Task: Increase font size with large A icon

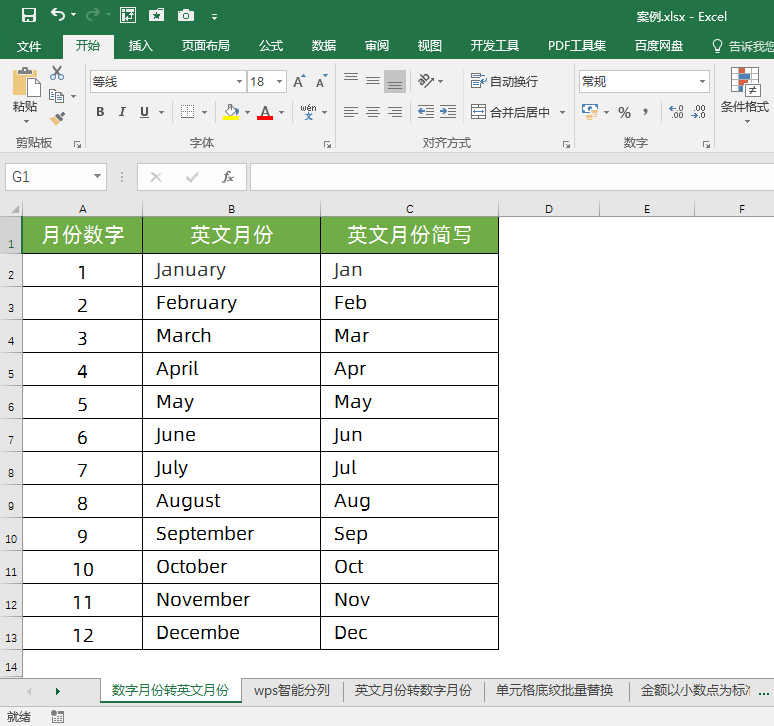Action: coord(299,81)
